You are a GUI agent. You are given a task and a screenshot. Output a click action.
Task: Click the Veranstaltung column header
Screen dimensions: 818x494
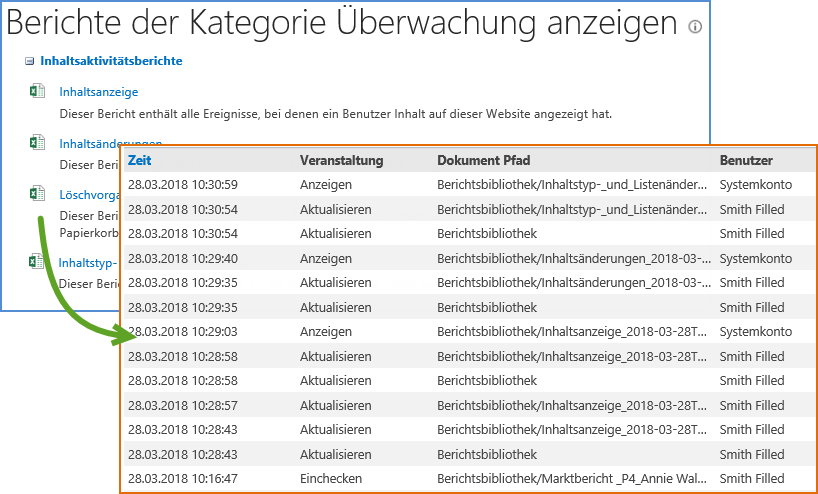click(341, 160)
